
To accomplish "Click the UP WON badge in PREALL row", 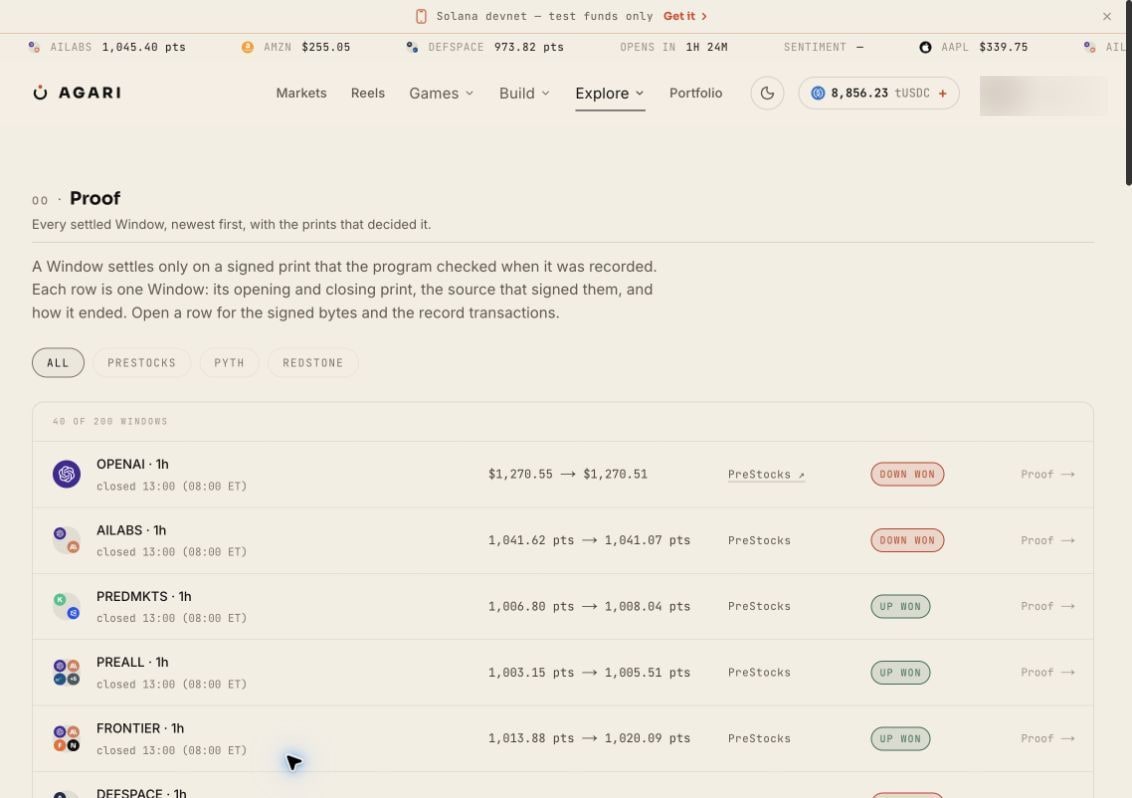I will point(900,672).
